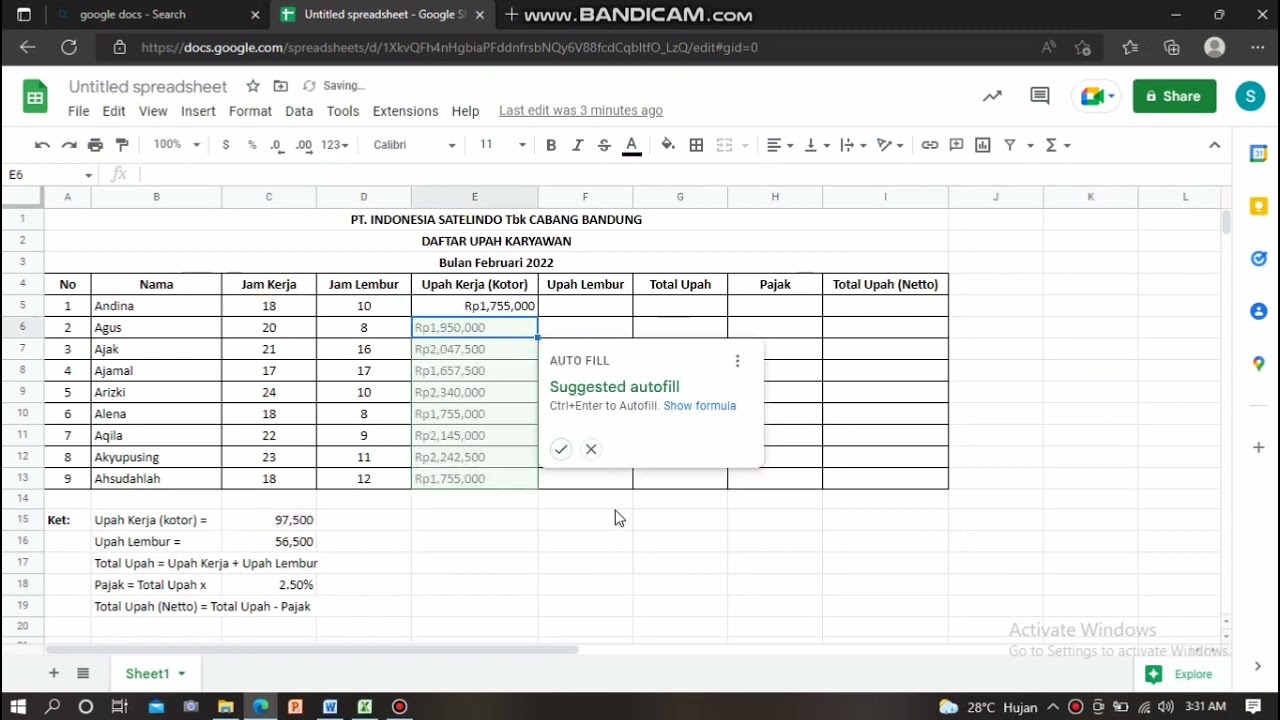Open the Data menu
This screenshot has width=1280, height=720.
click(x=299, y=111)
